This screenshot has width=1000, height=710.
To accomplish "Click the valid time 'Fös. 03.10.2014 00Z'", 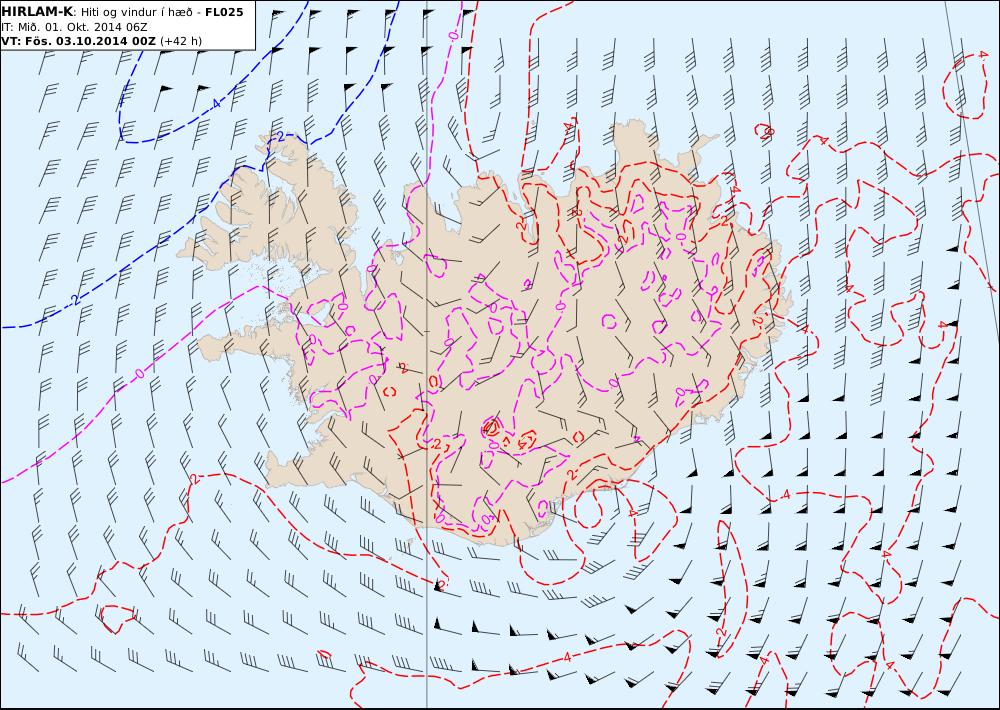I will click(x=89, y=41).
